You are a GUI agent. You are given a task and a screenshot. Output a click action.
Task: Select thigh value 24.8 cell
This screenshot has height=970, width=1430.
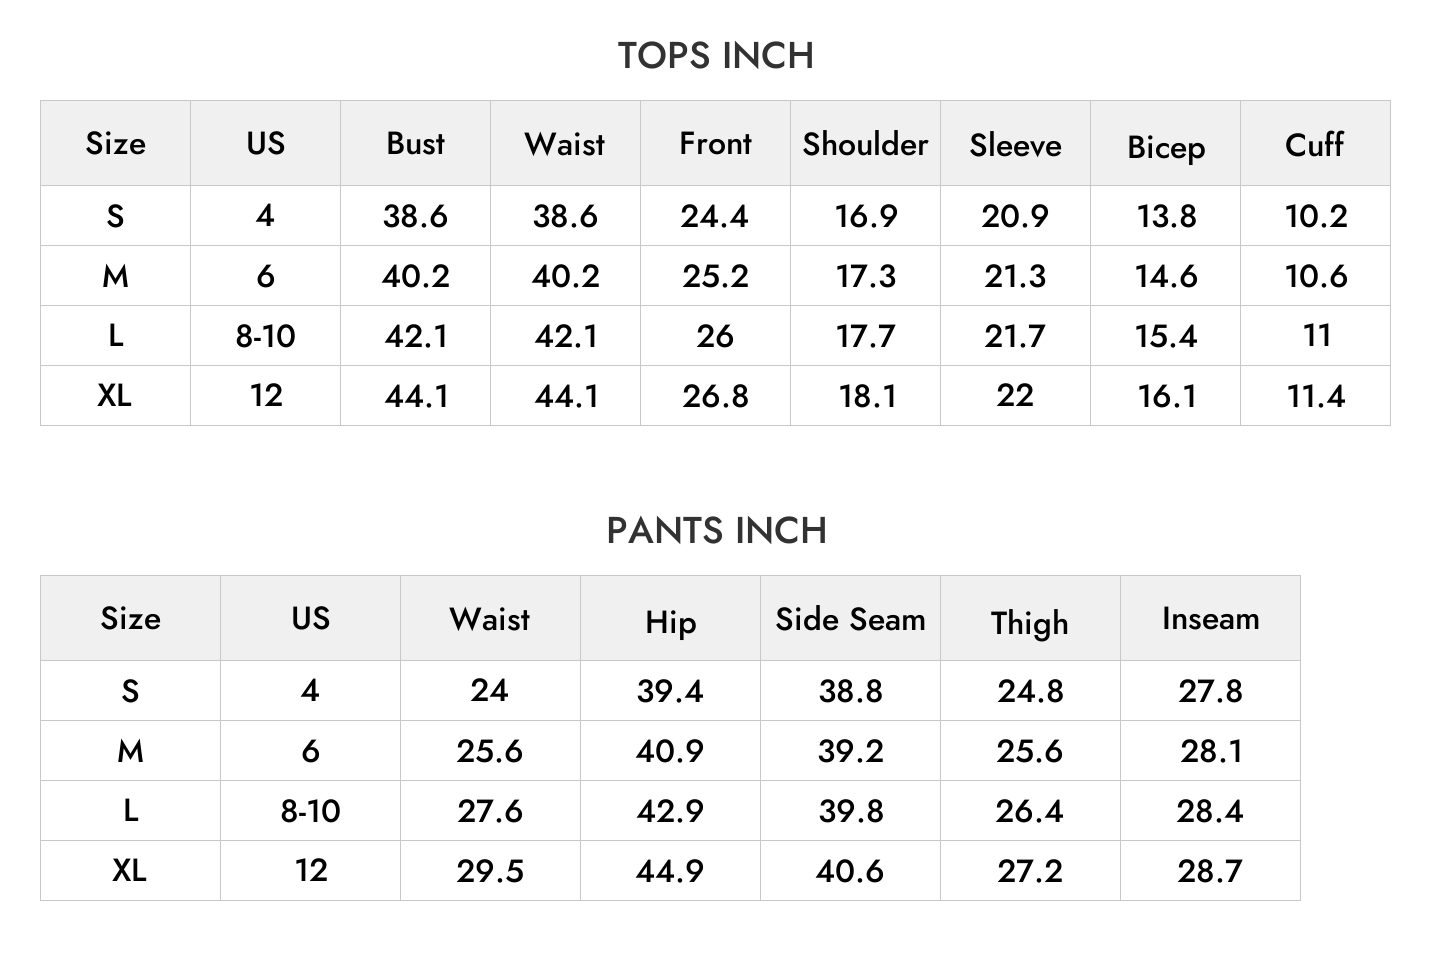click(x=1030, y=691)
